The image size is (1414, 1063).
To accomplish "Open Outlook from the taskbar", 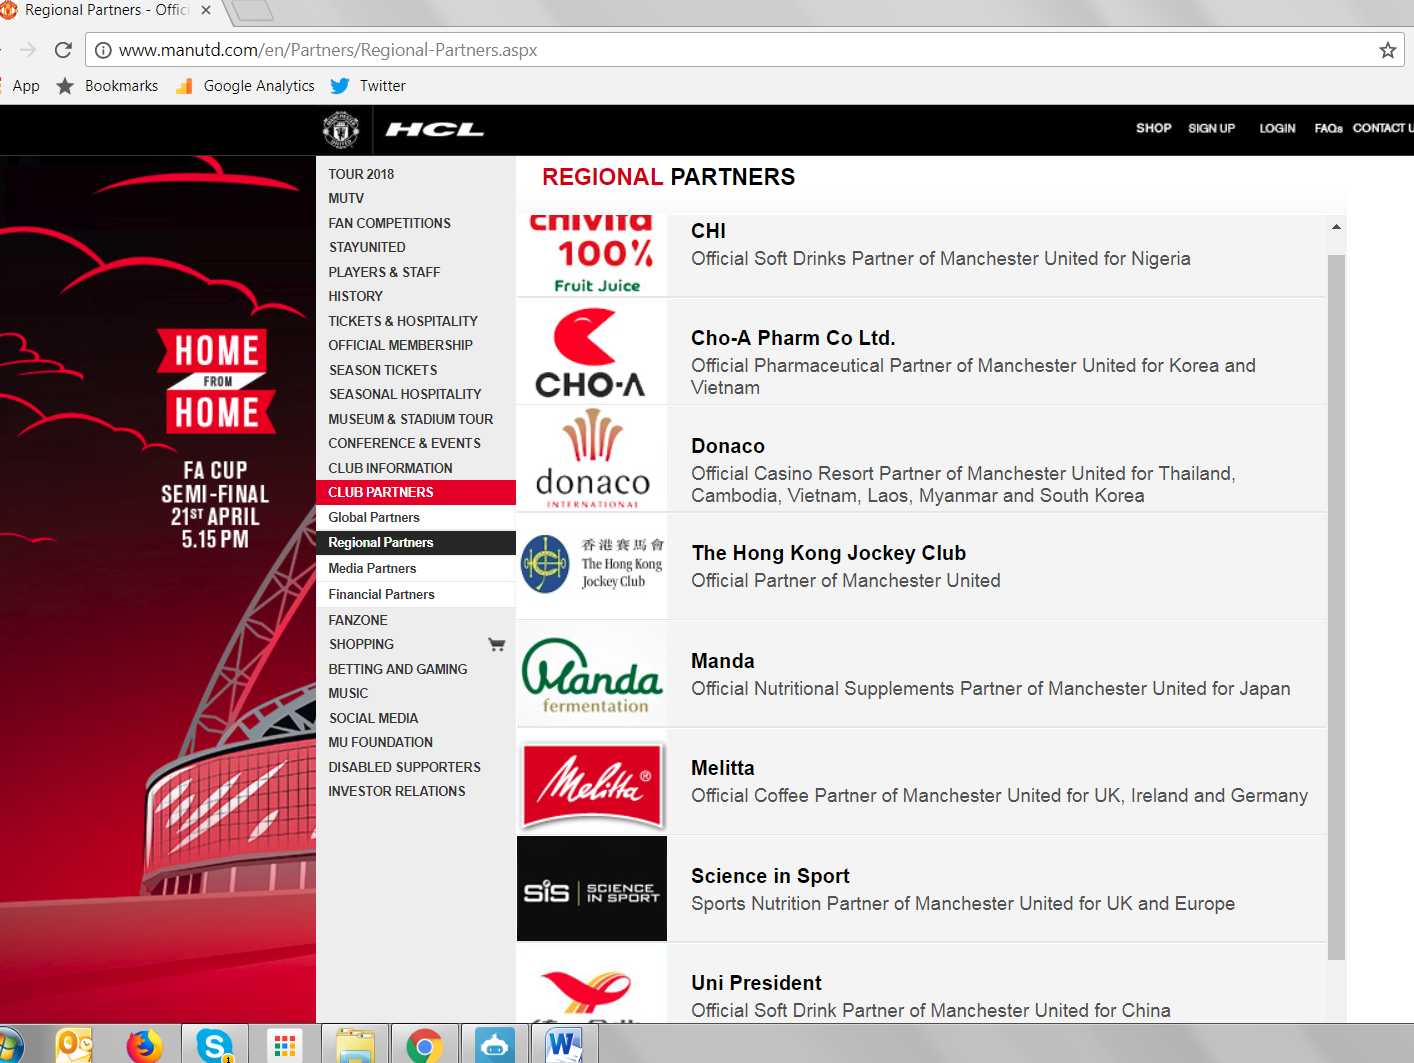I will click(x=74, y=1046).
